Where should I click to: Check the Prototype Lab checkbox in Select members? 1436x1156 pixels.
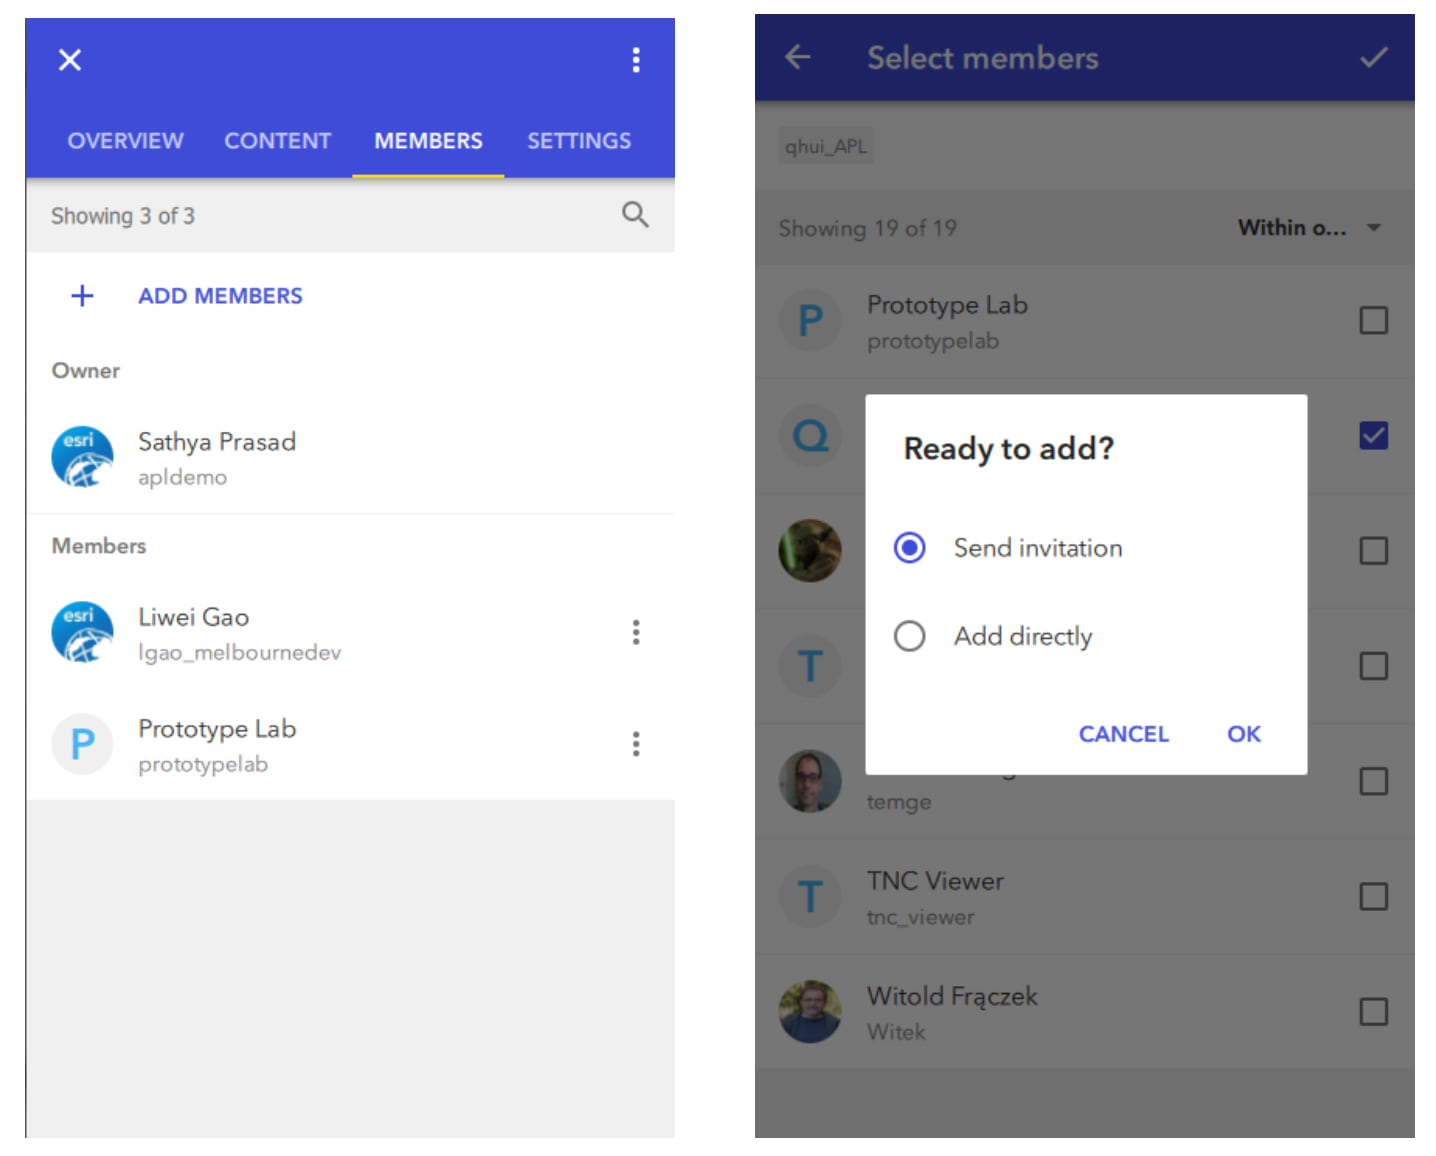[x=1373, y=320]
